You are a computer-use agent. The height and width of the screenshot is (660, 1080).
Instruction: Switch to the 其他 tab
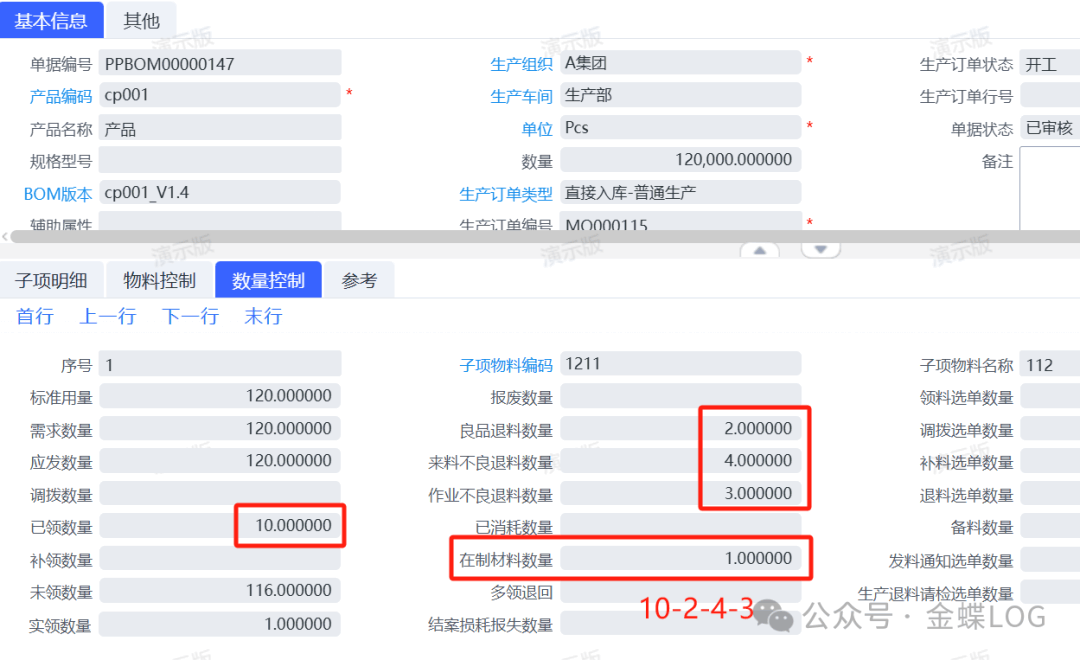pos(141,20)
